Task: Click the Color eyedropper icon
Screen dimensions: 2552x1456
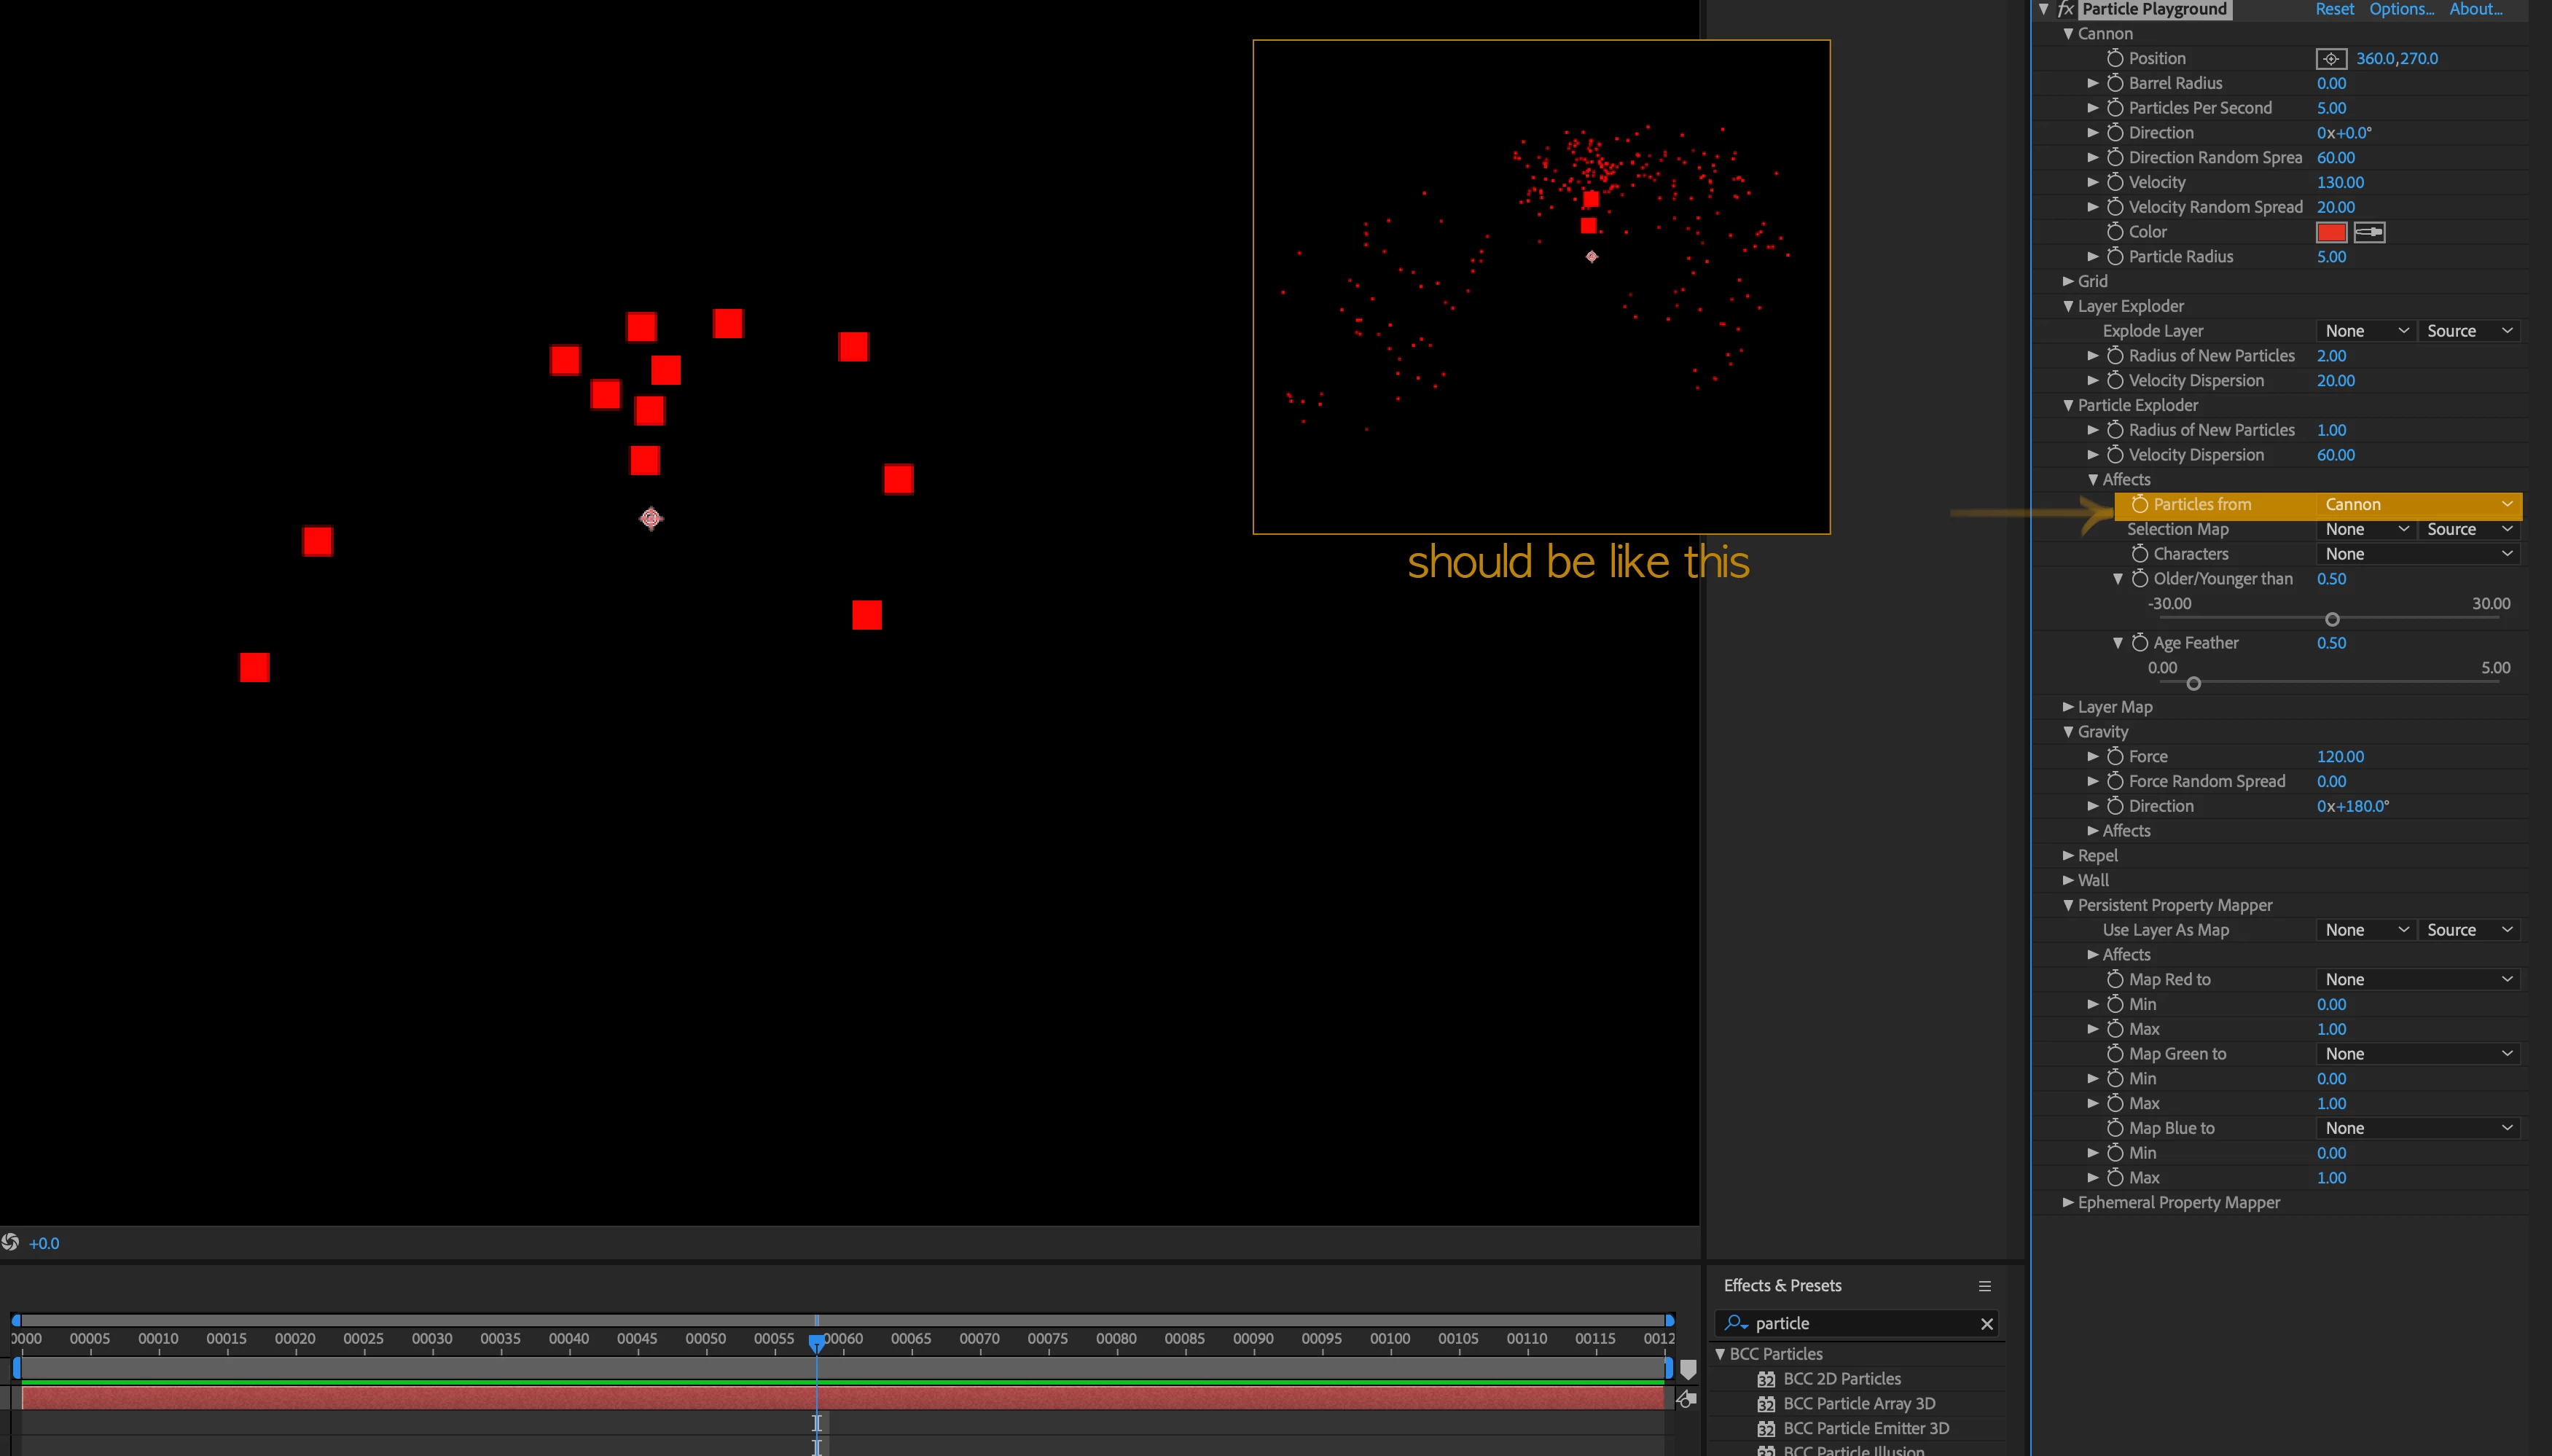Action: coord(2369,232)
